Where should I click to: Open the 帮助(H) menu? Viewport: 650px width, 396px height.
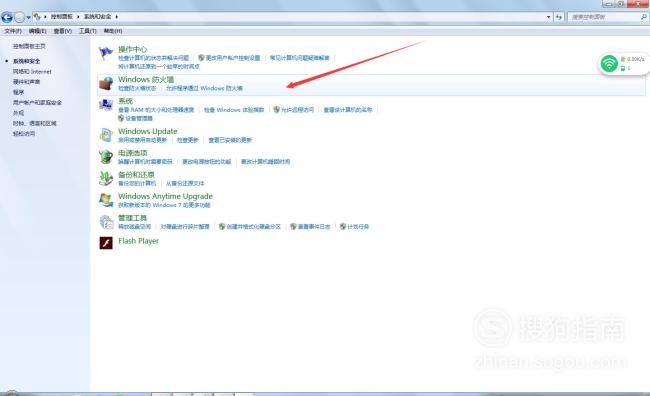pos(113,31)
